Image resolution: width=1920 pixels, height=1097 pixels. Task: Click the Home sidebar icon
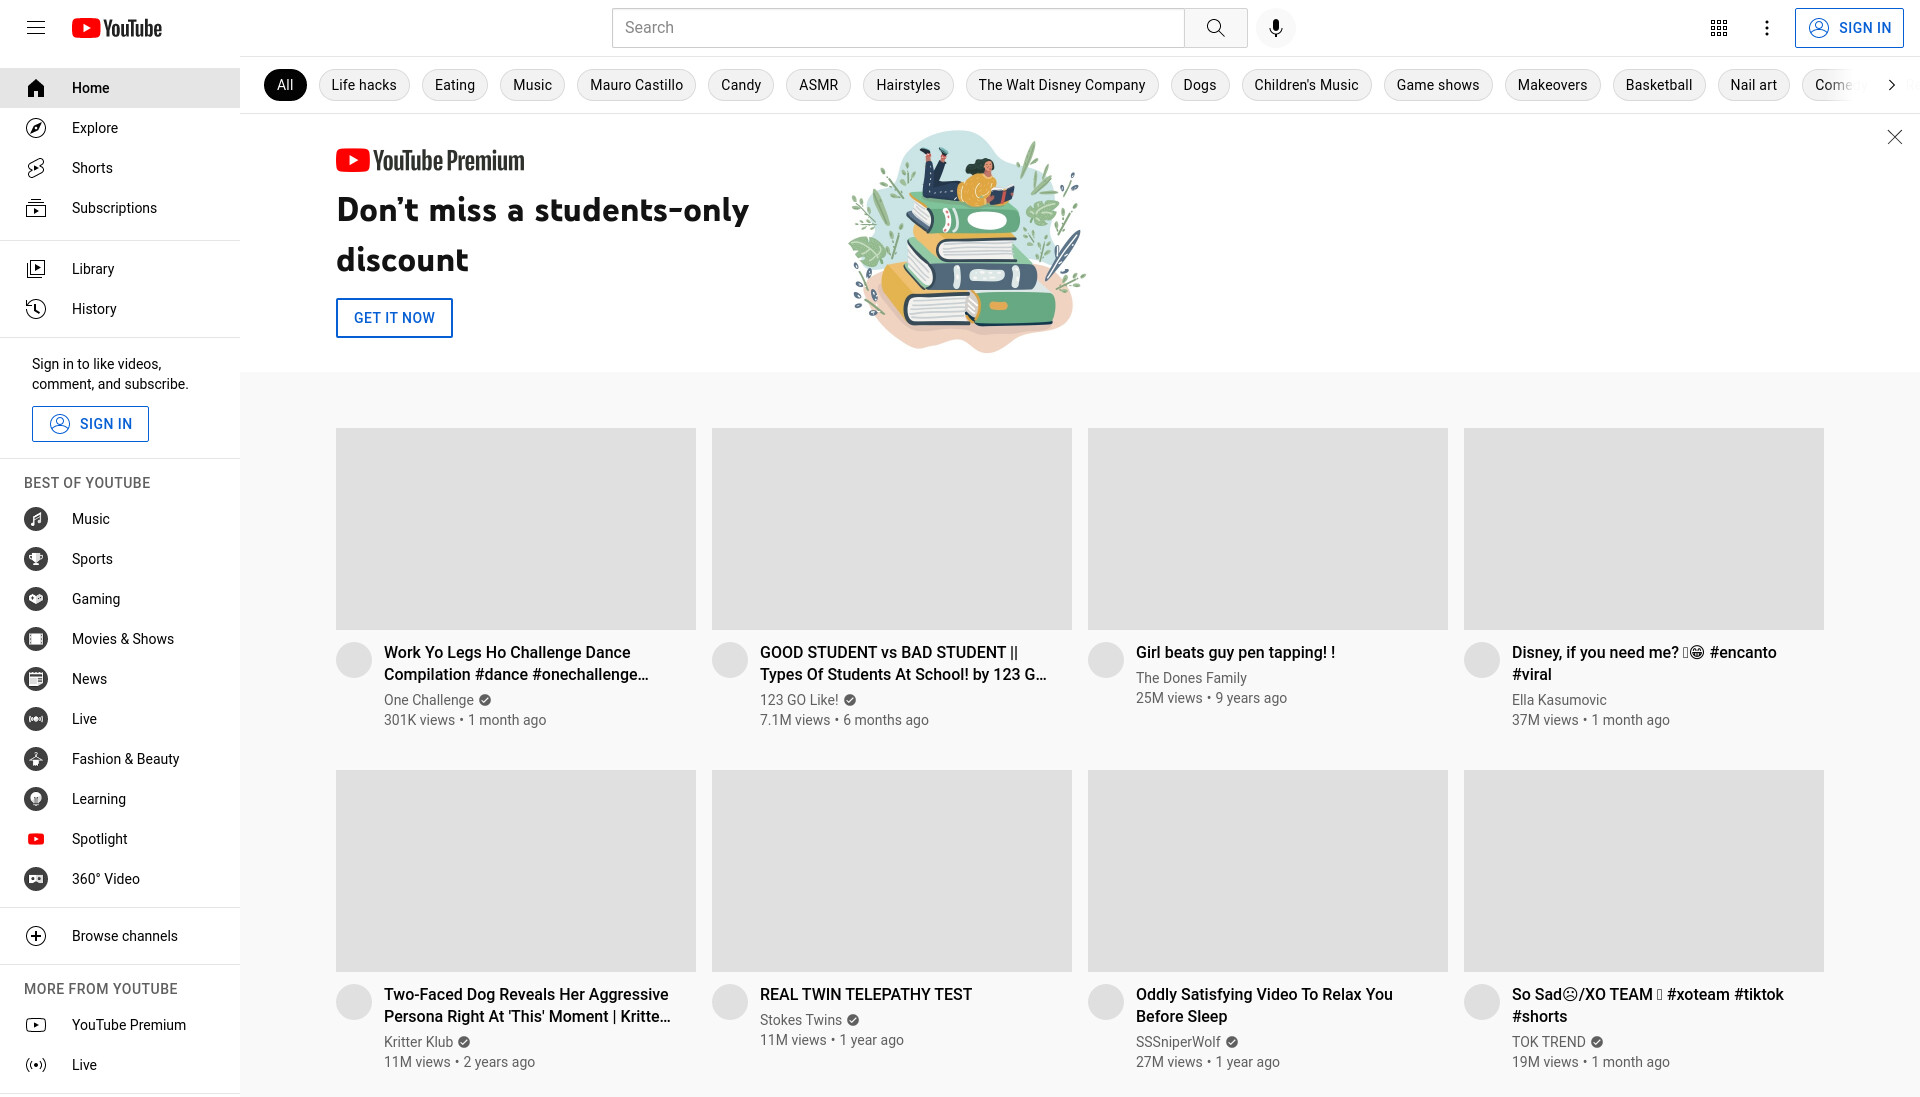(36, 88)
